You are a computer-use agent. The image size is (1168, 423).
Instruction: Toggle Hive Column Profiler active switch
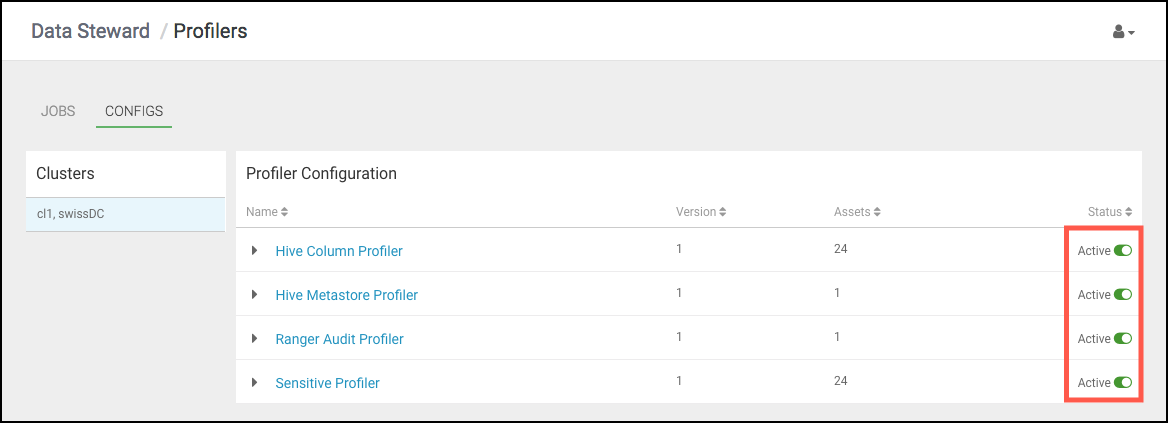[1123, 251]
